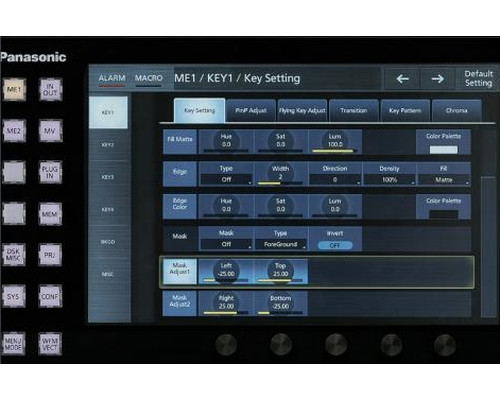Open the DSK MISC button
500x400 pixels.
(x=14, y=255)
